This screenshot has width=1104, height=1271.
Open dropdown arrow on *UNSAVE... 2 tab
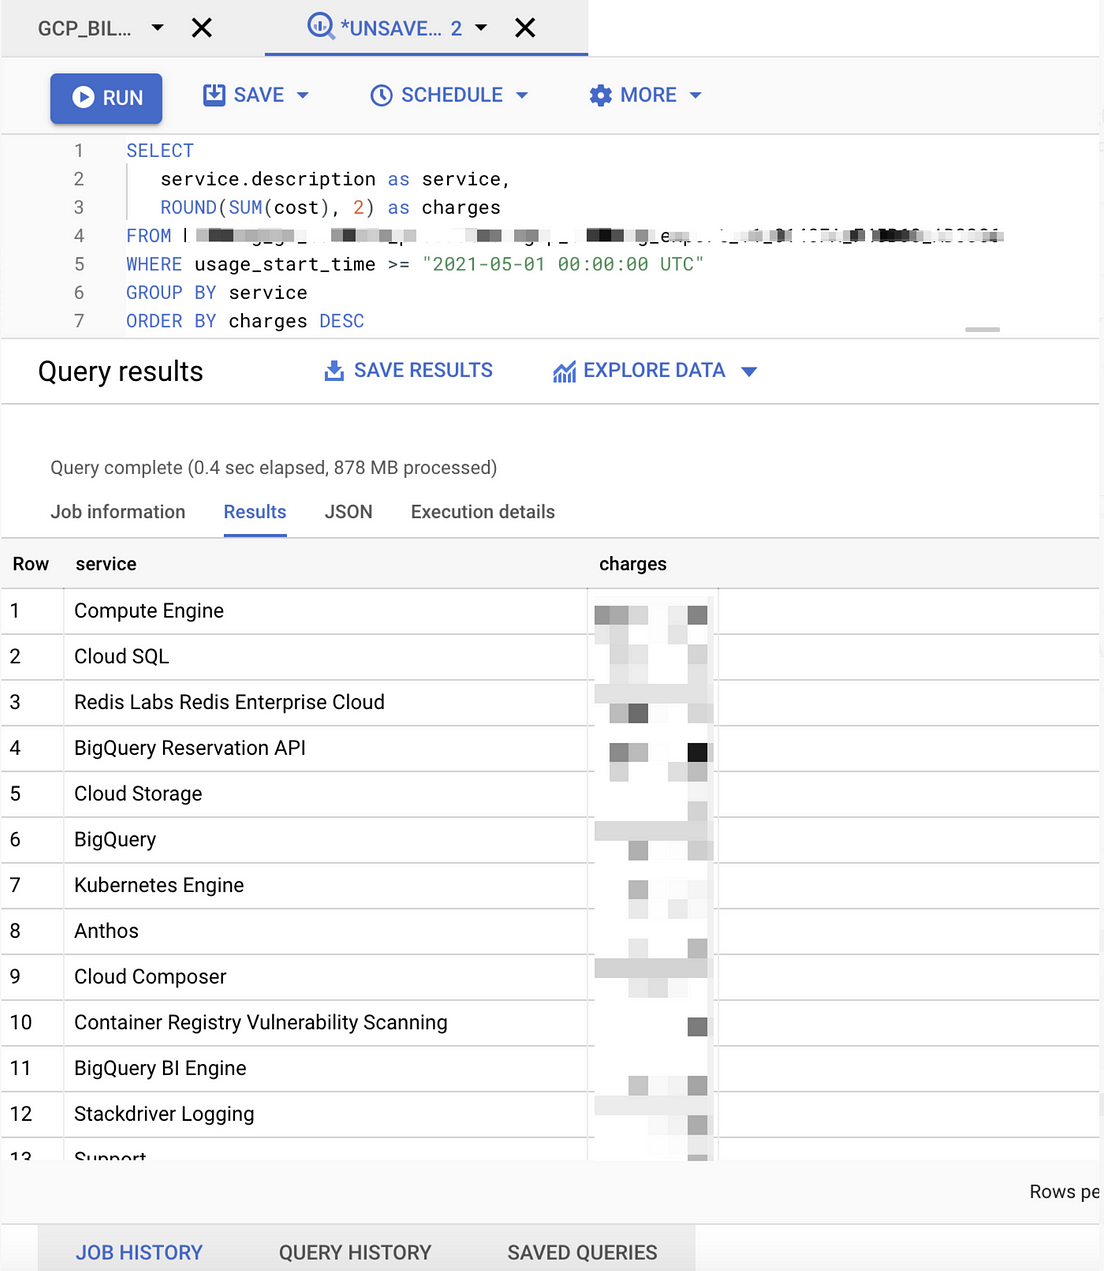tap(481, 28)
